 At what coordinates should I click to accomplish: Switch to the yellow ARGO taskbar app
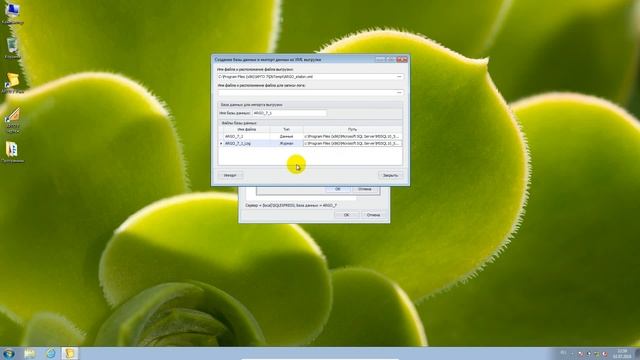tap(70, 353)
